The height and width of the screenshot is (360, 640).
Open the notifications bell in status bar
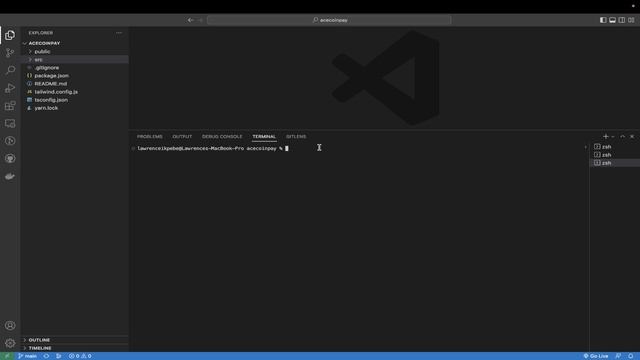click(x=631, y=356)
